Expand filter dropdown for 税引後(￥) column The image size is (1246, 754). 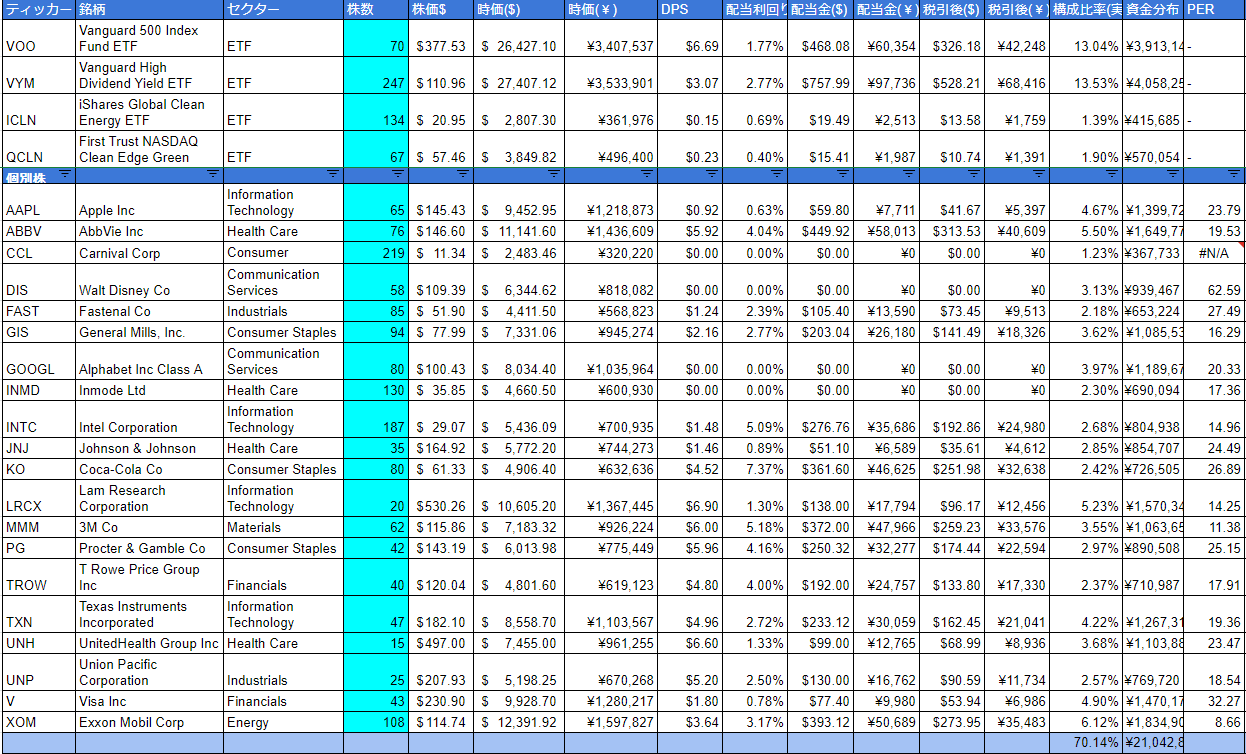(1039, 174)
